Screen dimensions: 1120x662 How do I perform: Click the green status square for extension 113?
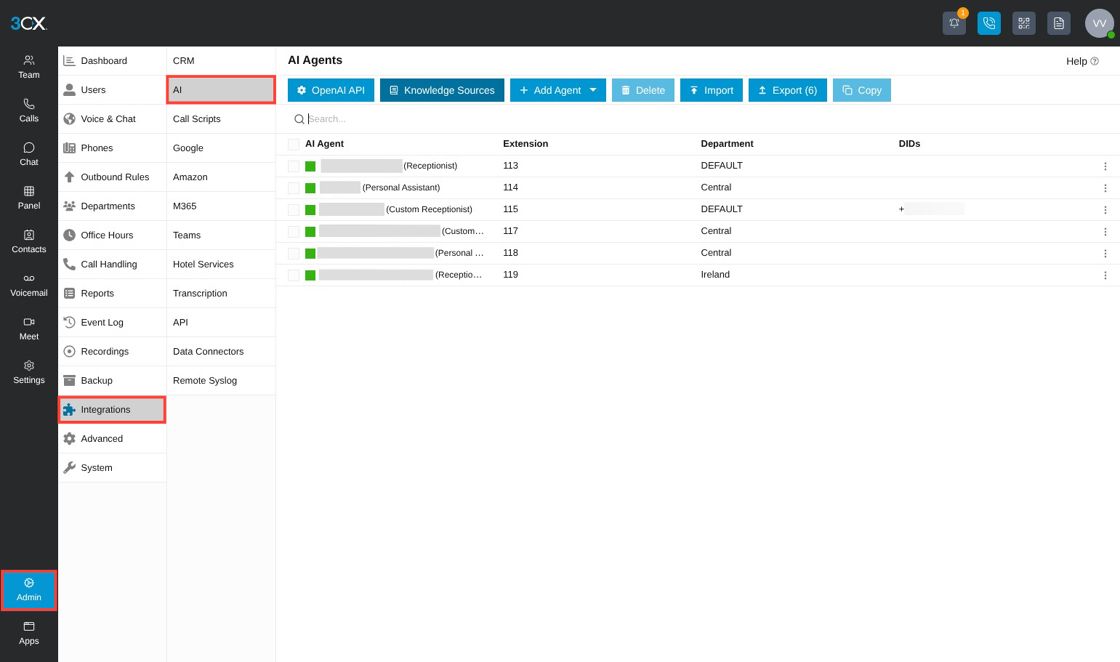pyautogui.click(x=310, y=166)
